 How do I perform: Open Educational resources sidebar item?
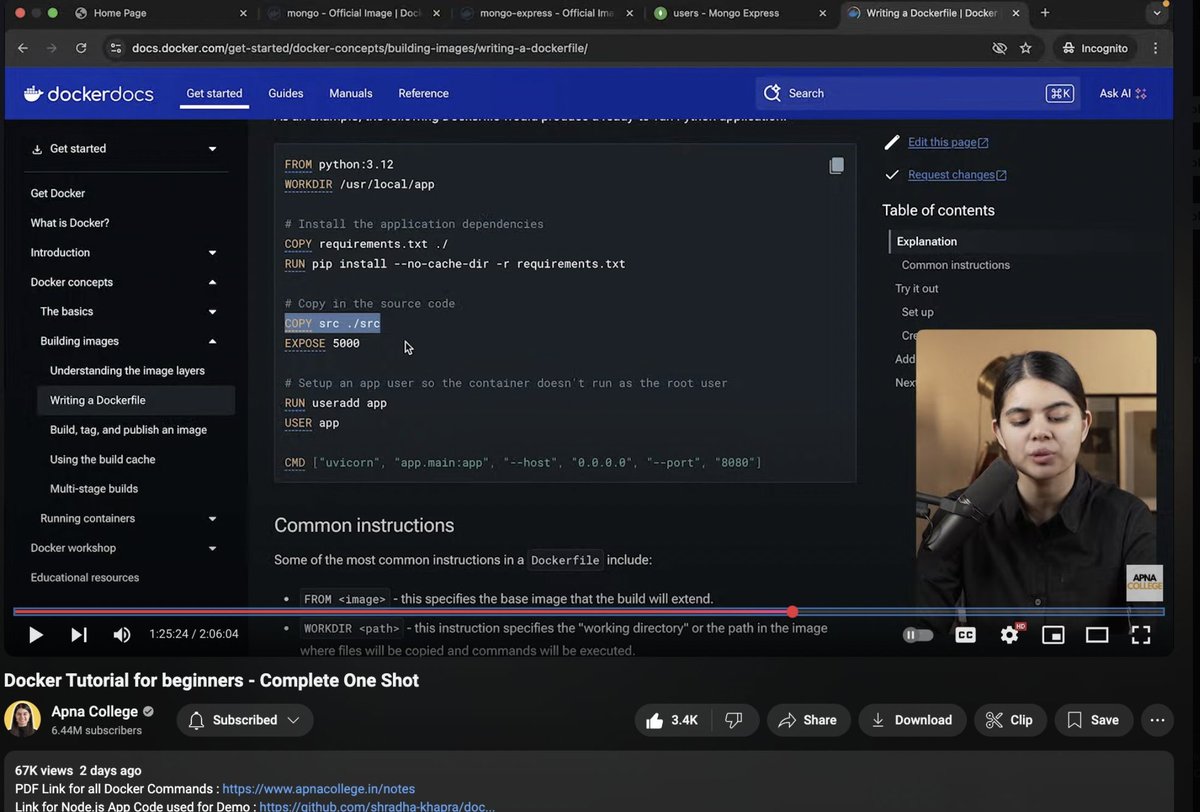(x=85, y=578)
